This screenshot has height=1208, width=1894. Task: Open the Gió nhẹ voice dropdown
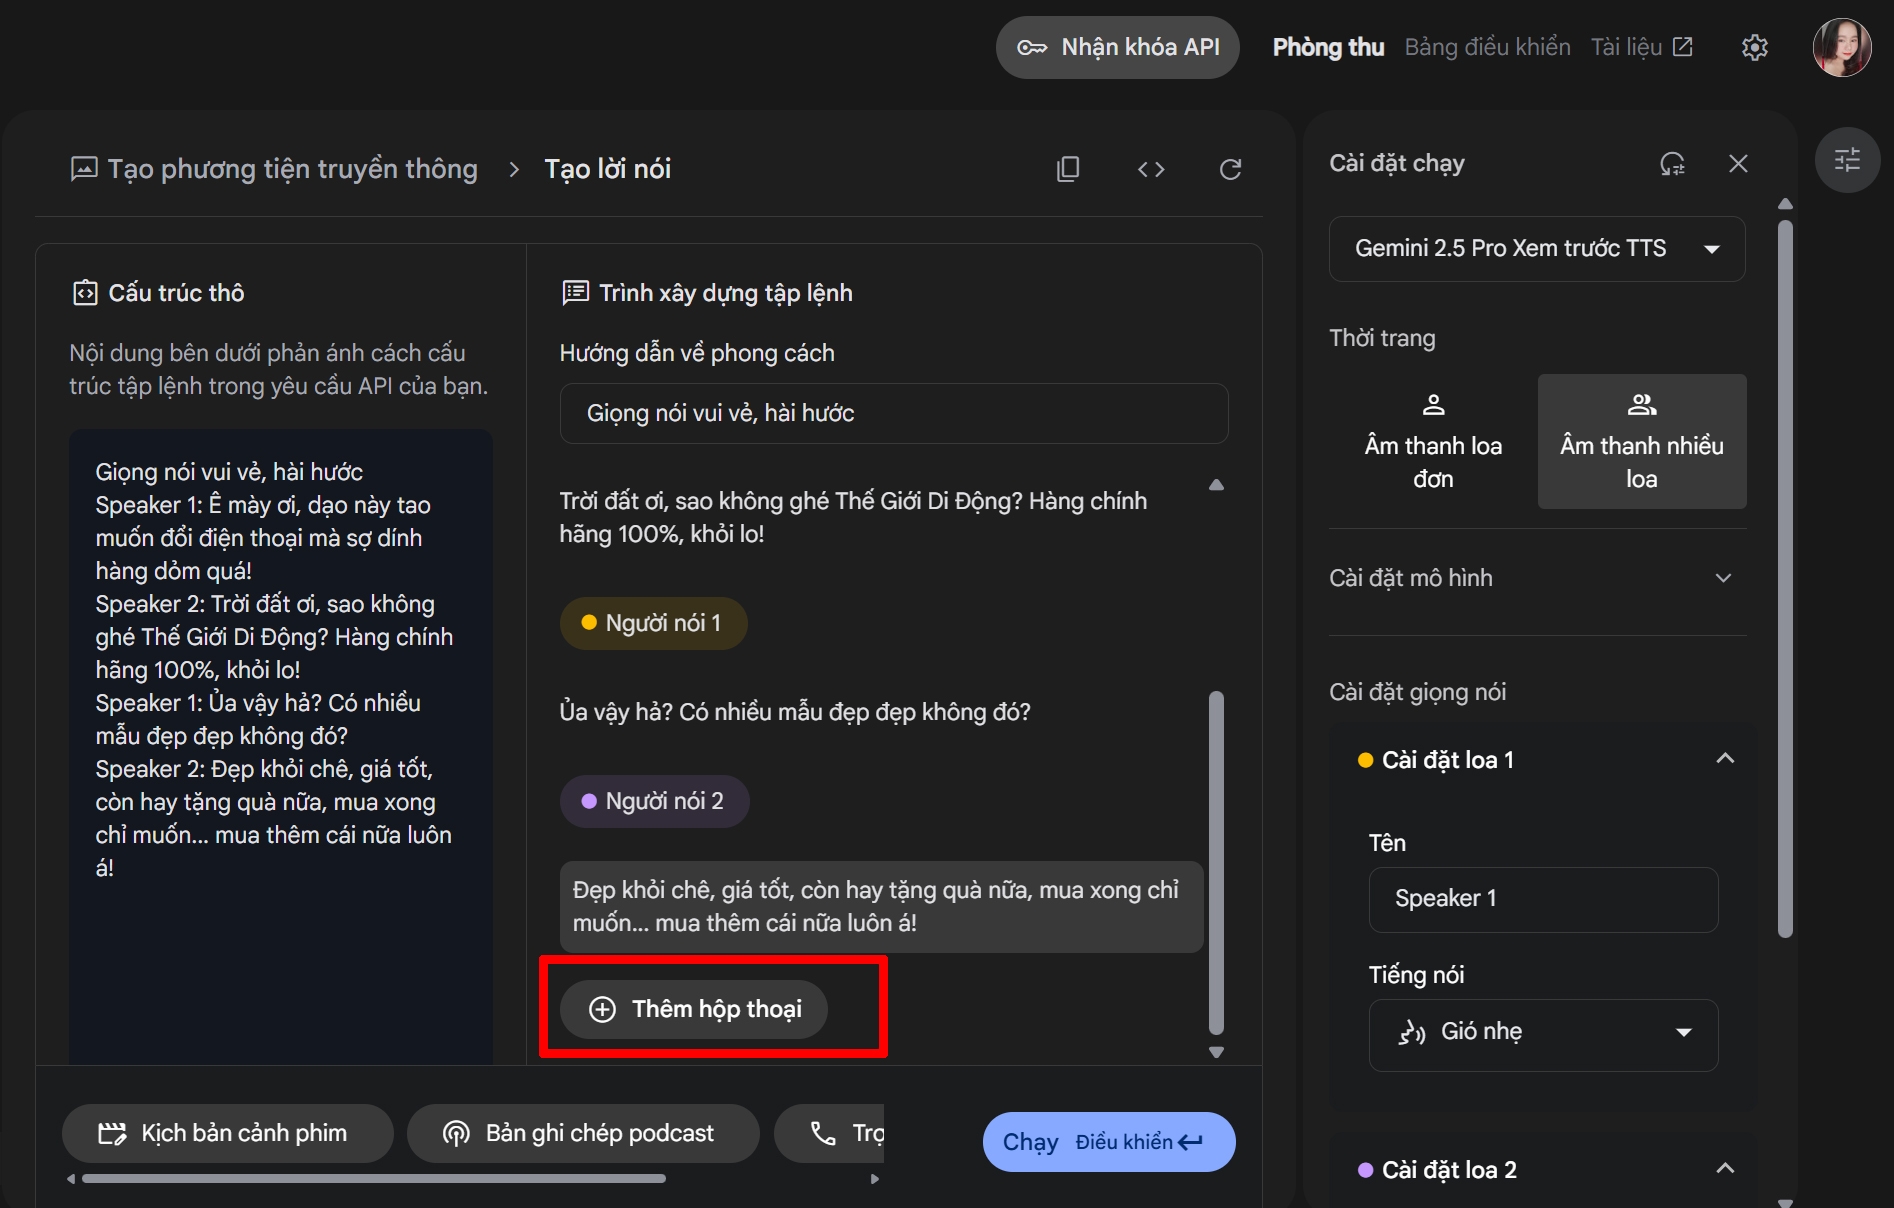point(1543,1033)
